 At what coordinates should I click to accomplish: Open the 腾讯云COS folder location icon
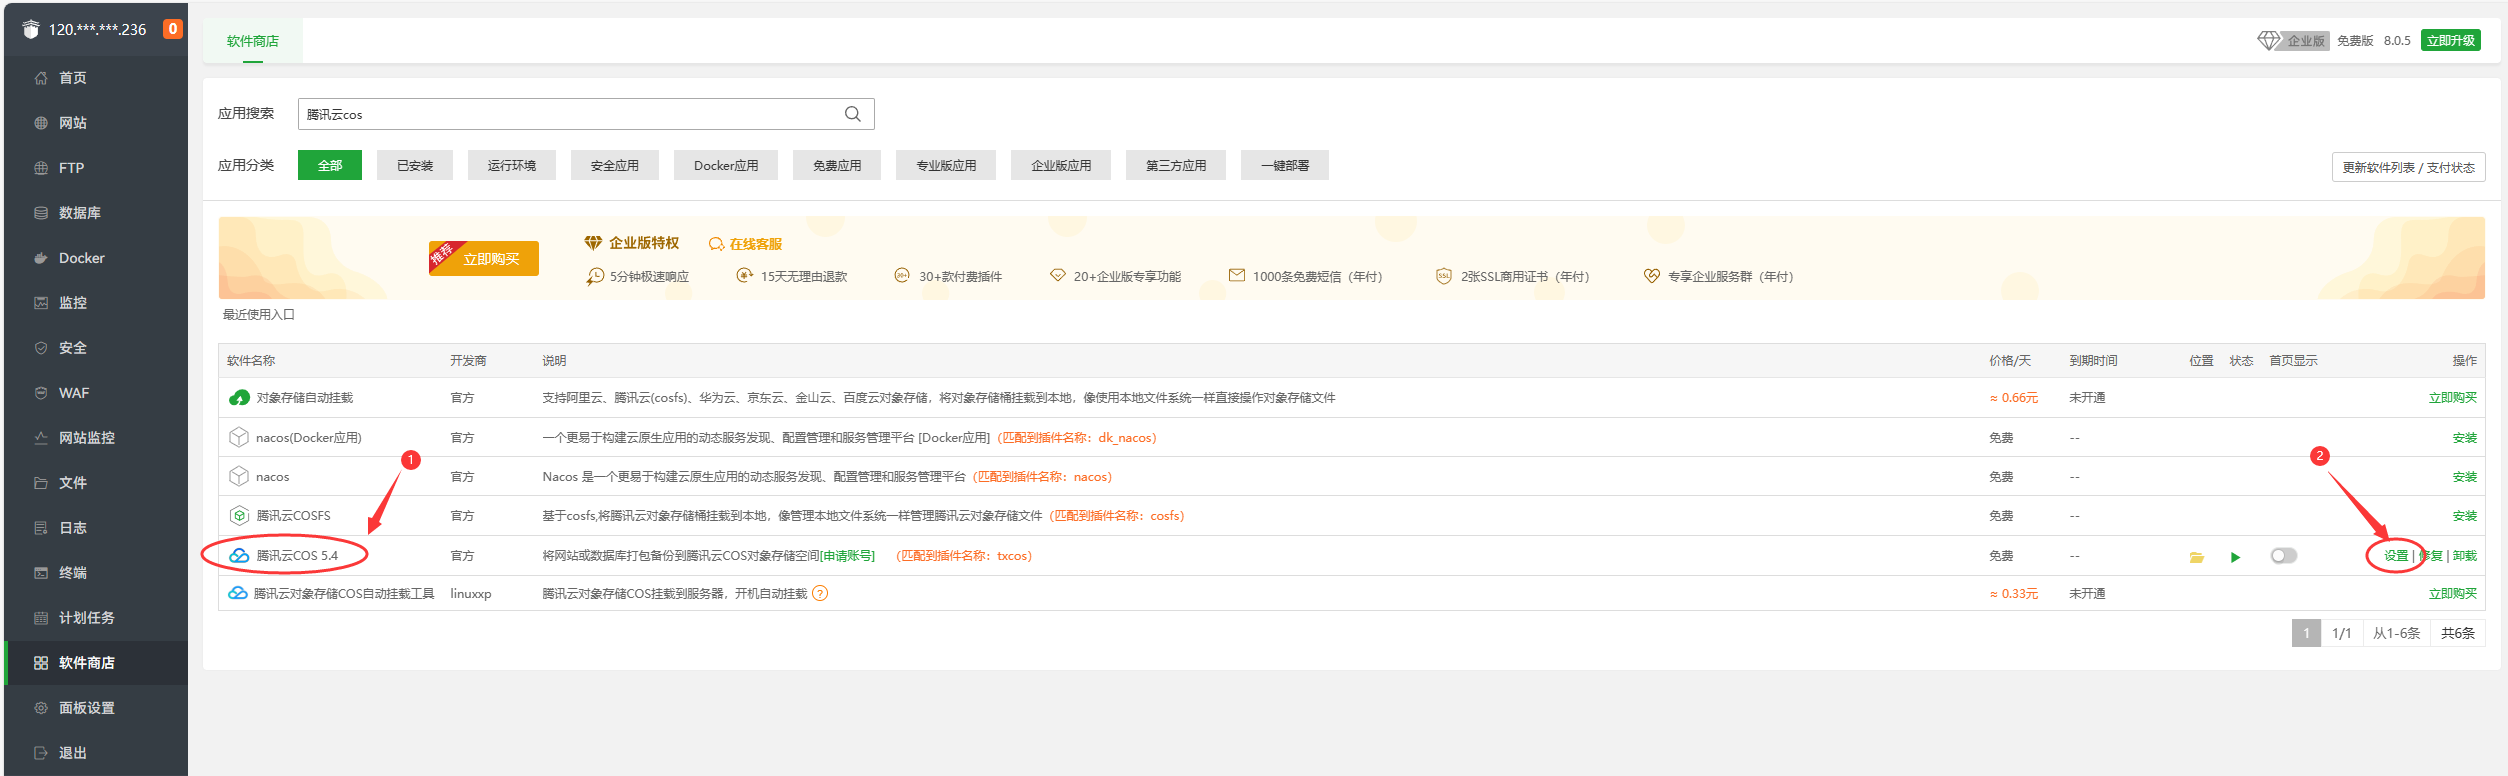tap(2197, 557)
